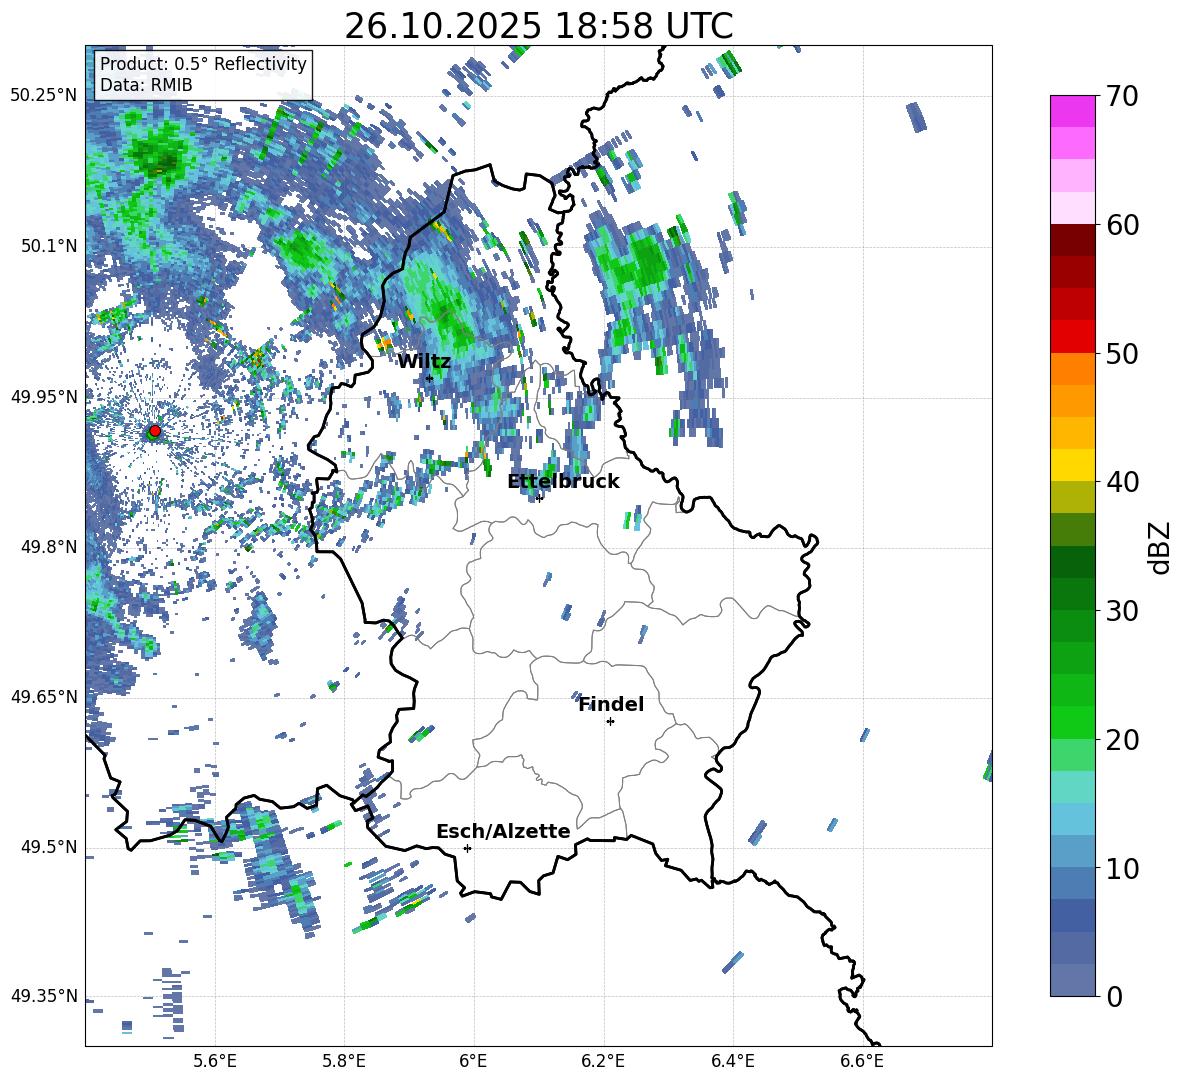Click the red radar site marker

[x=155, y=430]
